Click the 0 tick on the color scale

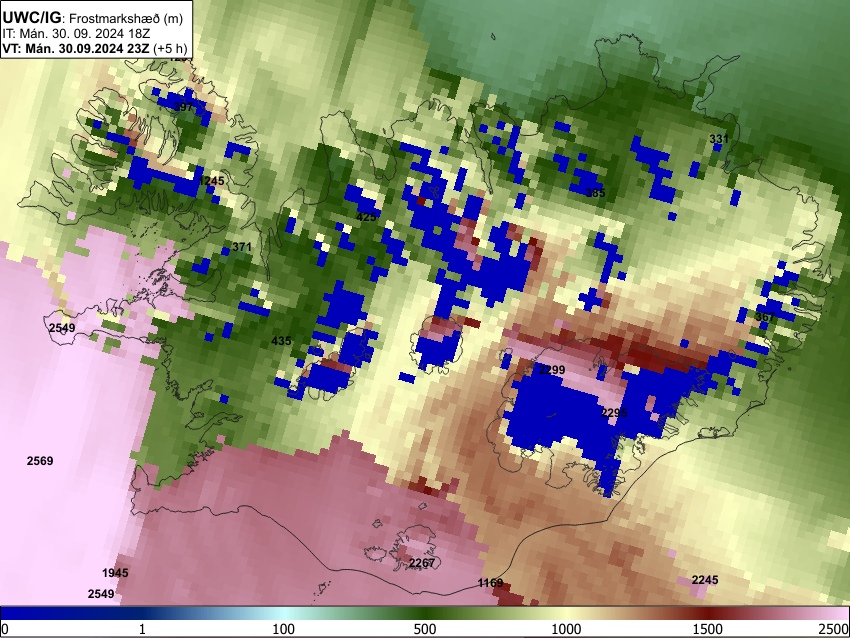pos(5,629)
